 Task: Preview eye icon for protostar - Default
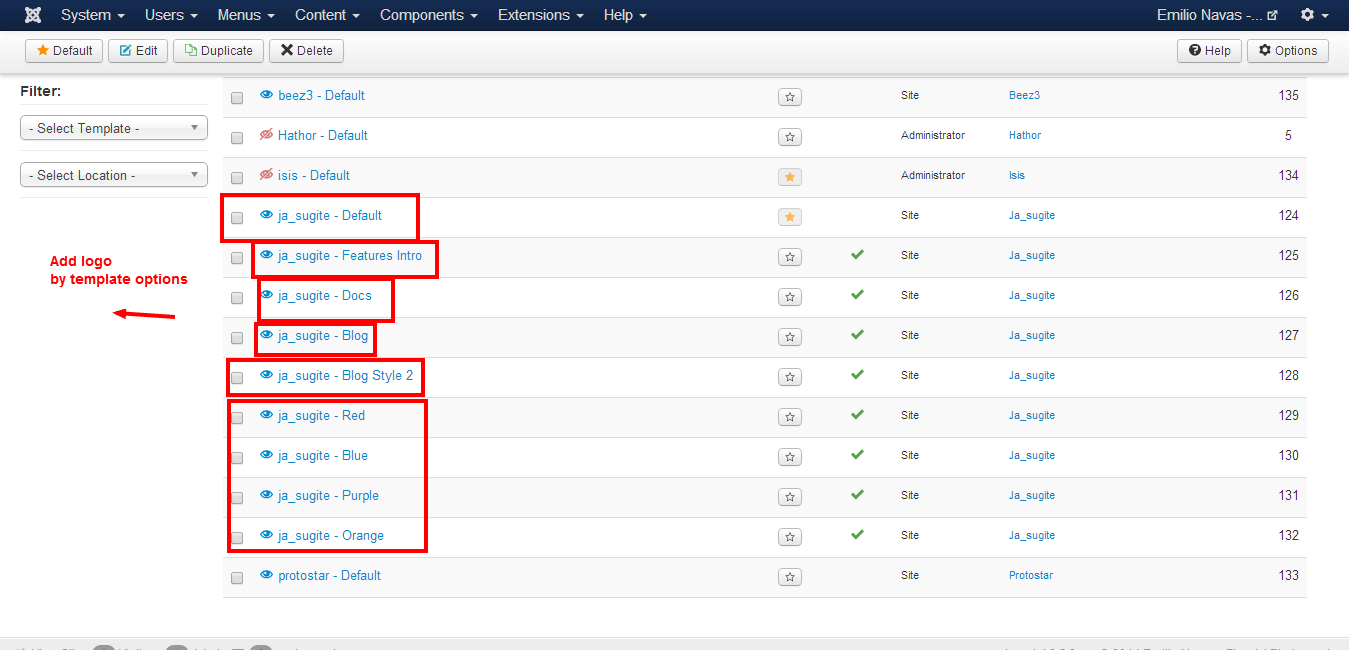pos(266,575)
